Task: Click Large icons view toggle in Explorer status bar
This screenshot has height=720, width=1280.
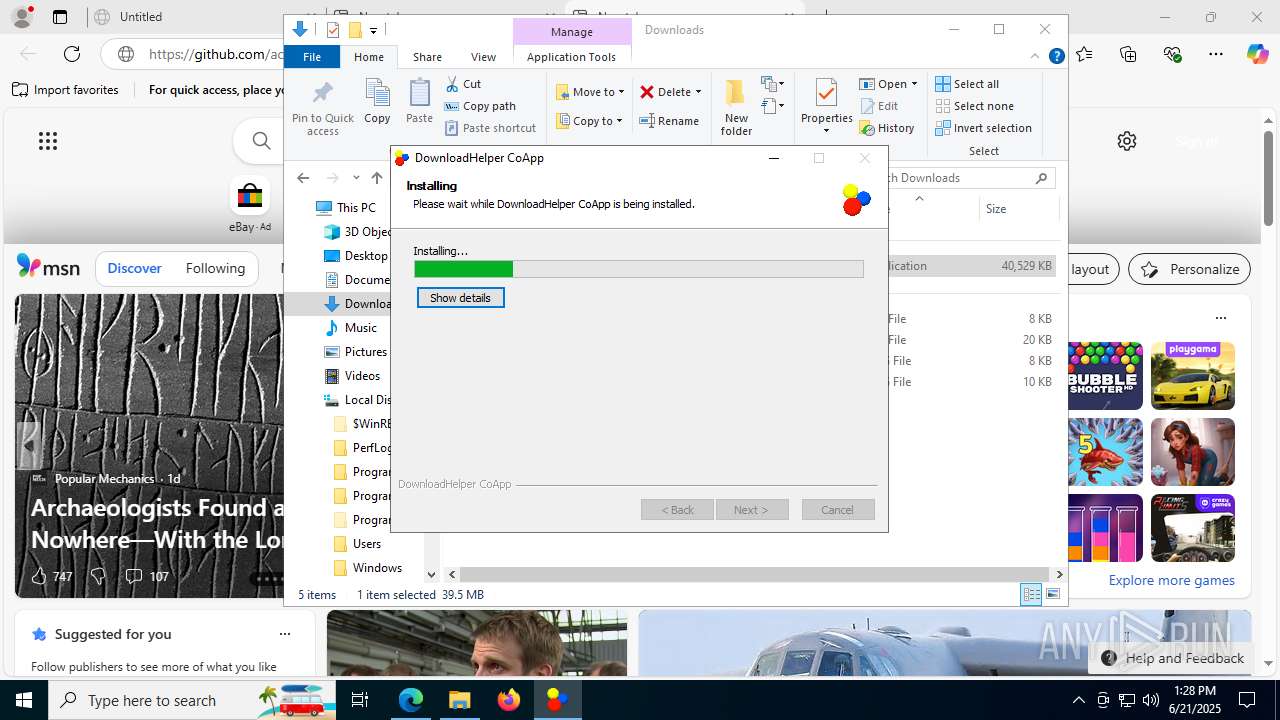Action: tap(1053, 594)
